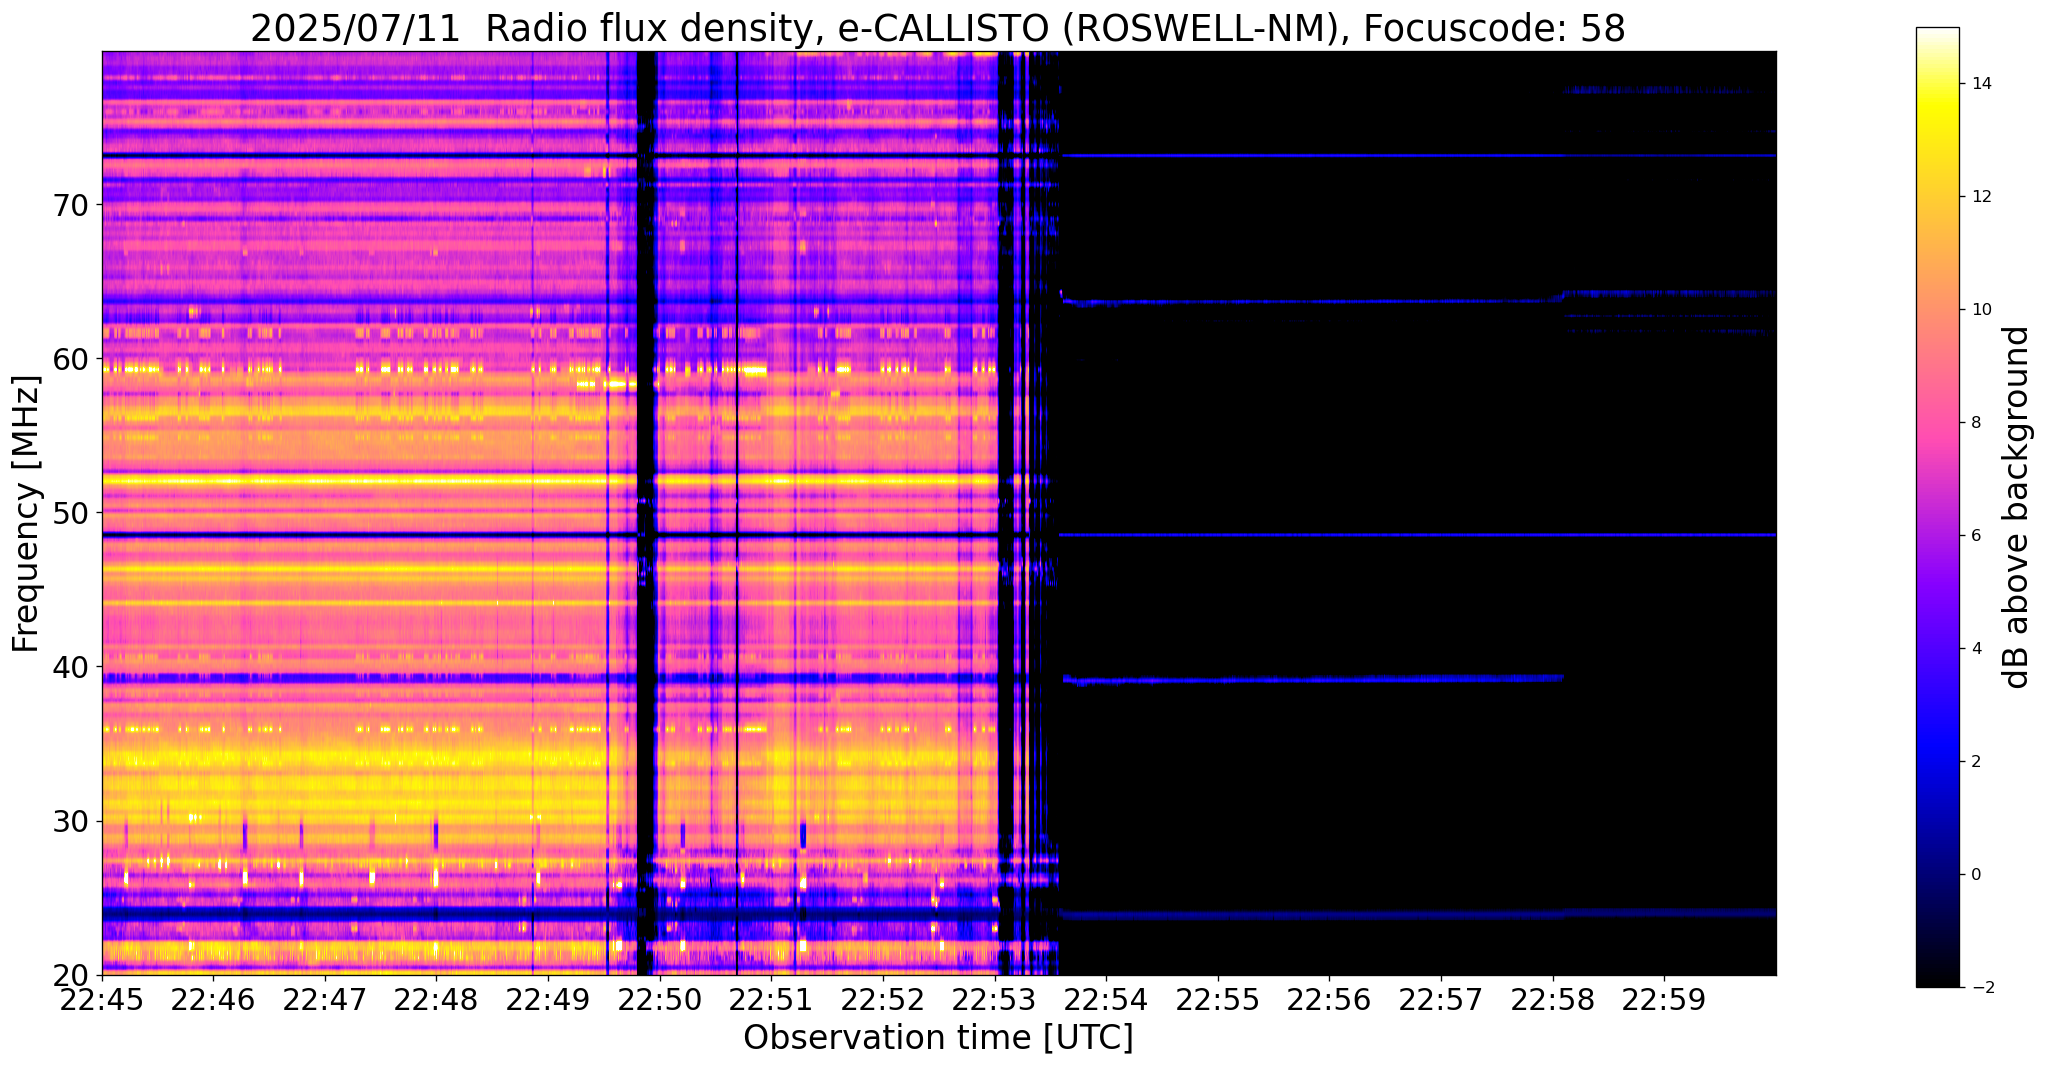Click the colorbar tick label 2
2047x1067 pixels.
tap(1975, 762)
